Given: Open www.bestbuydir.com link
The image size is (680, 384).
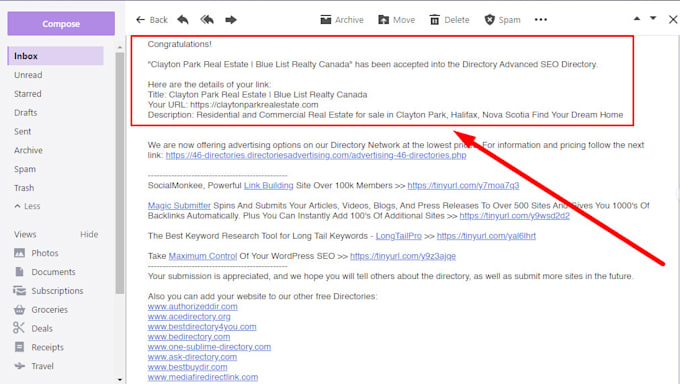Looking at the screenshot, I should pos(187,367).
